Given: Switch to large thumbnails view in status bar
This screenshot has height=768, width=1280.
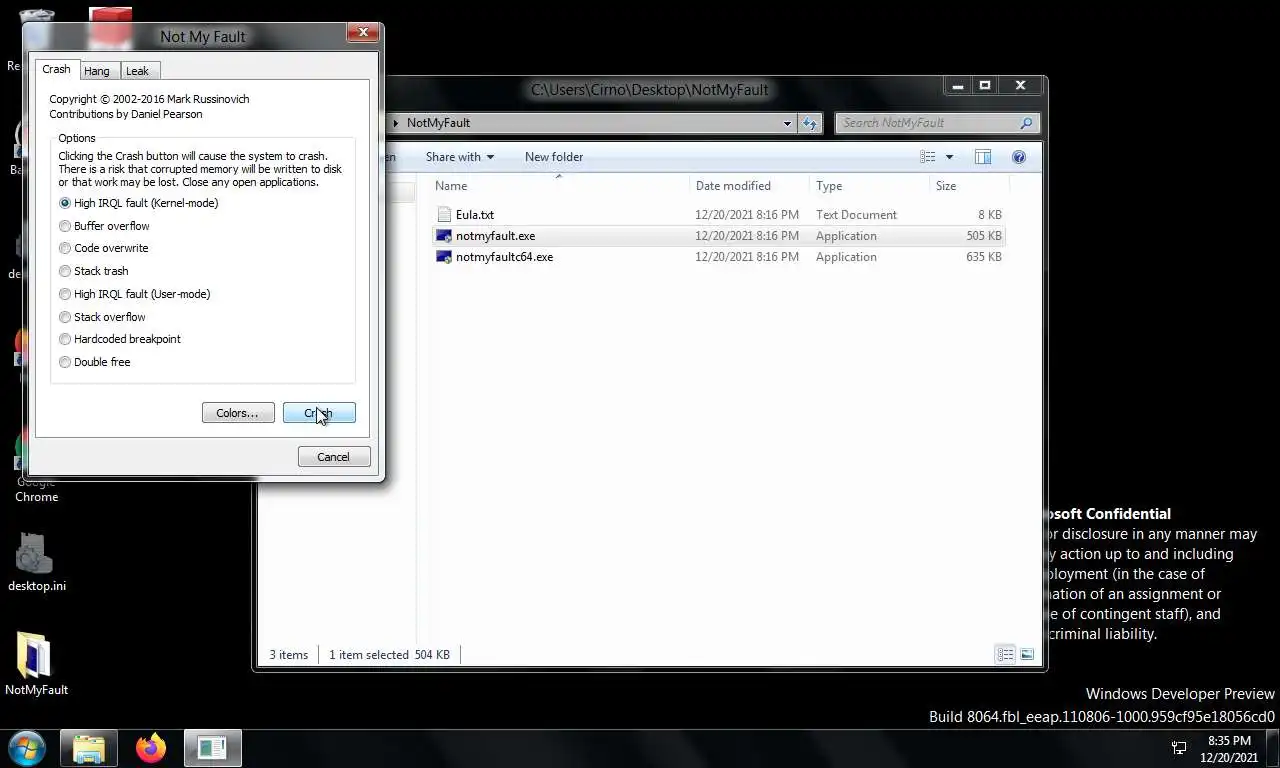Looking at the screenshot, I should 1027,654.
